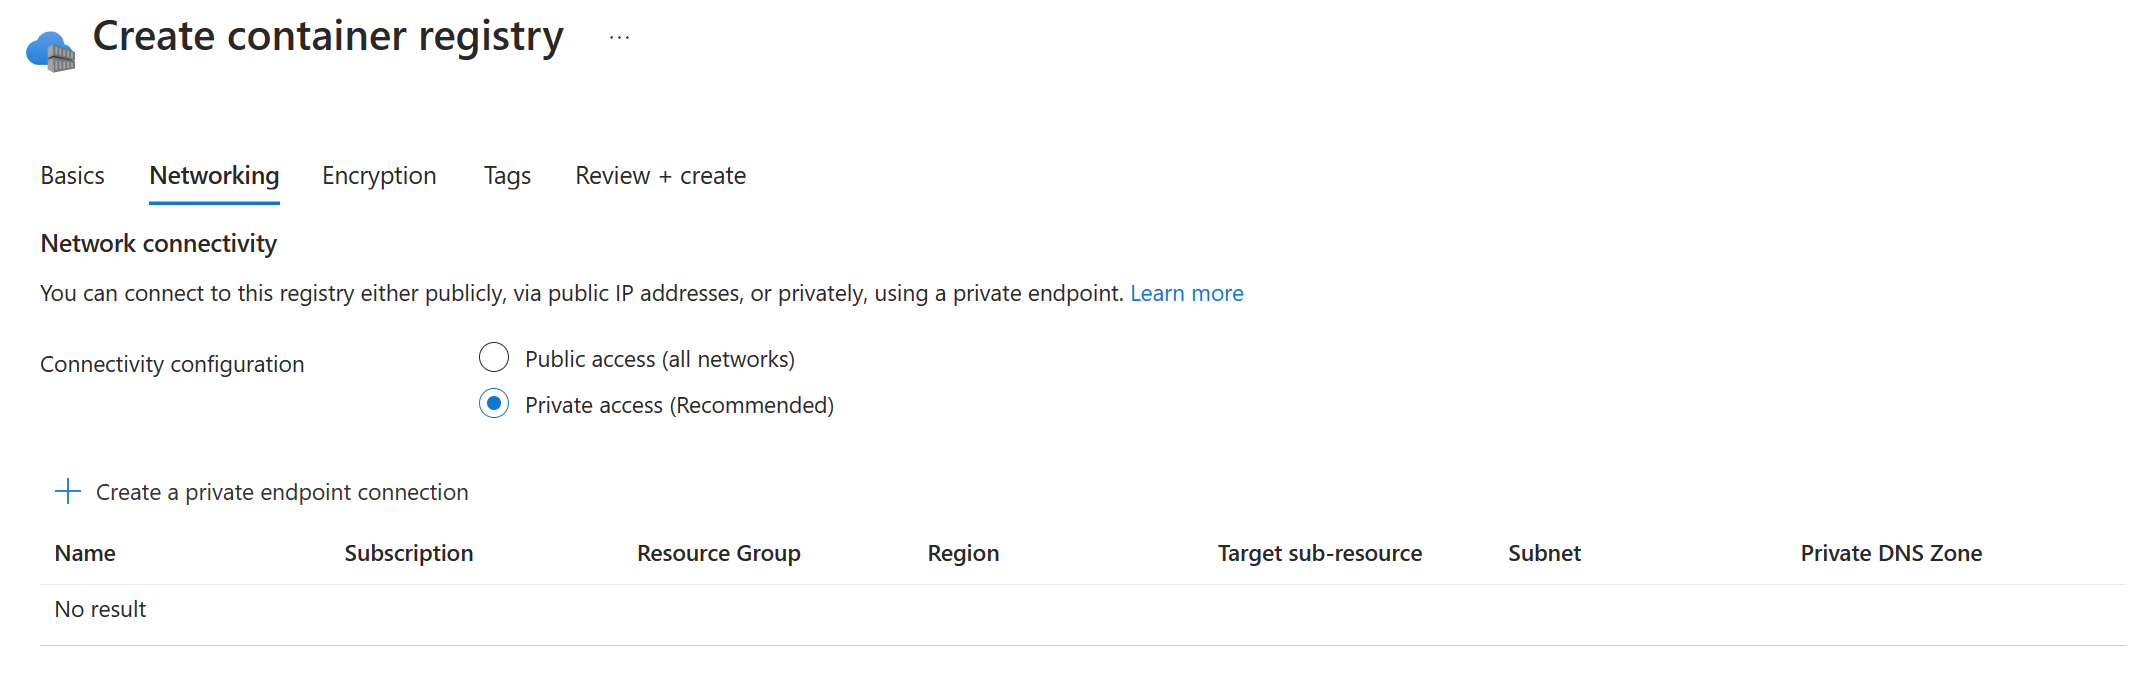Click the Private DNS Zone column header
The width and height of the screenshot is (2152, 696).
click(x=1891, y=553)
